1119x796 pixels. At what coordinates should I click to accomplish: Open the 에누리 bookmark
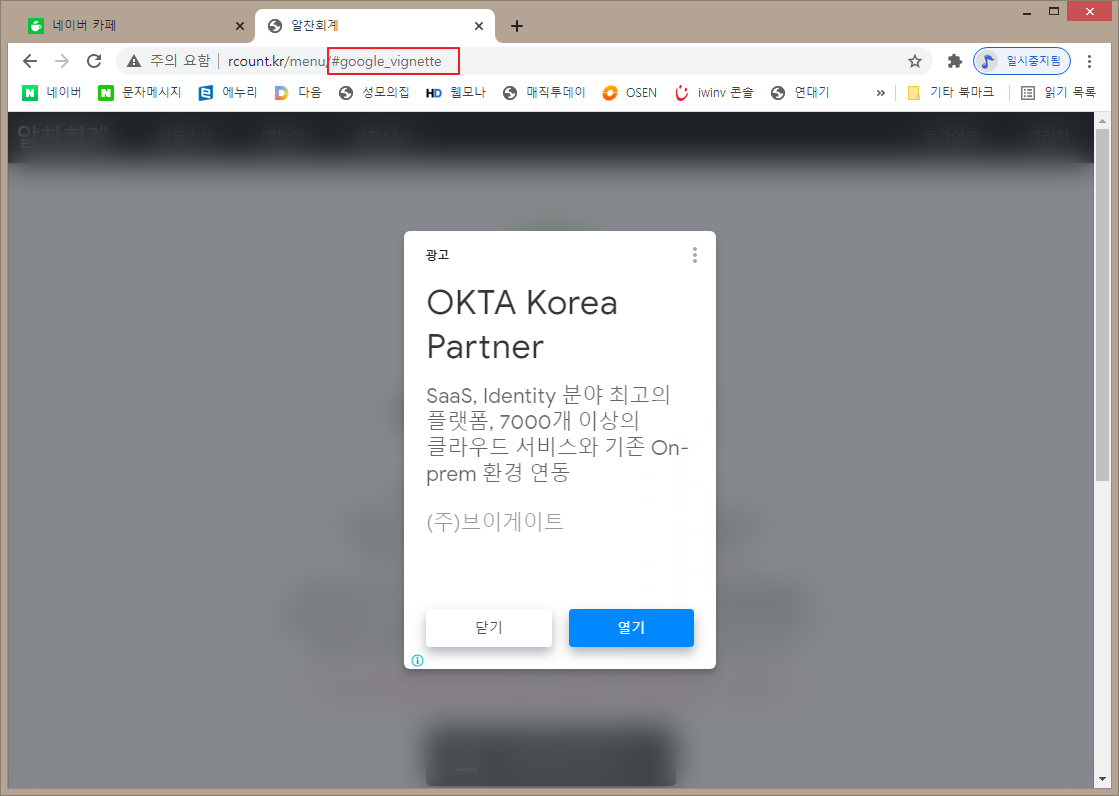[x=228, y=93]
